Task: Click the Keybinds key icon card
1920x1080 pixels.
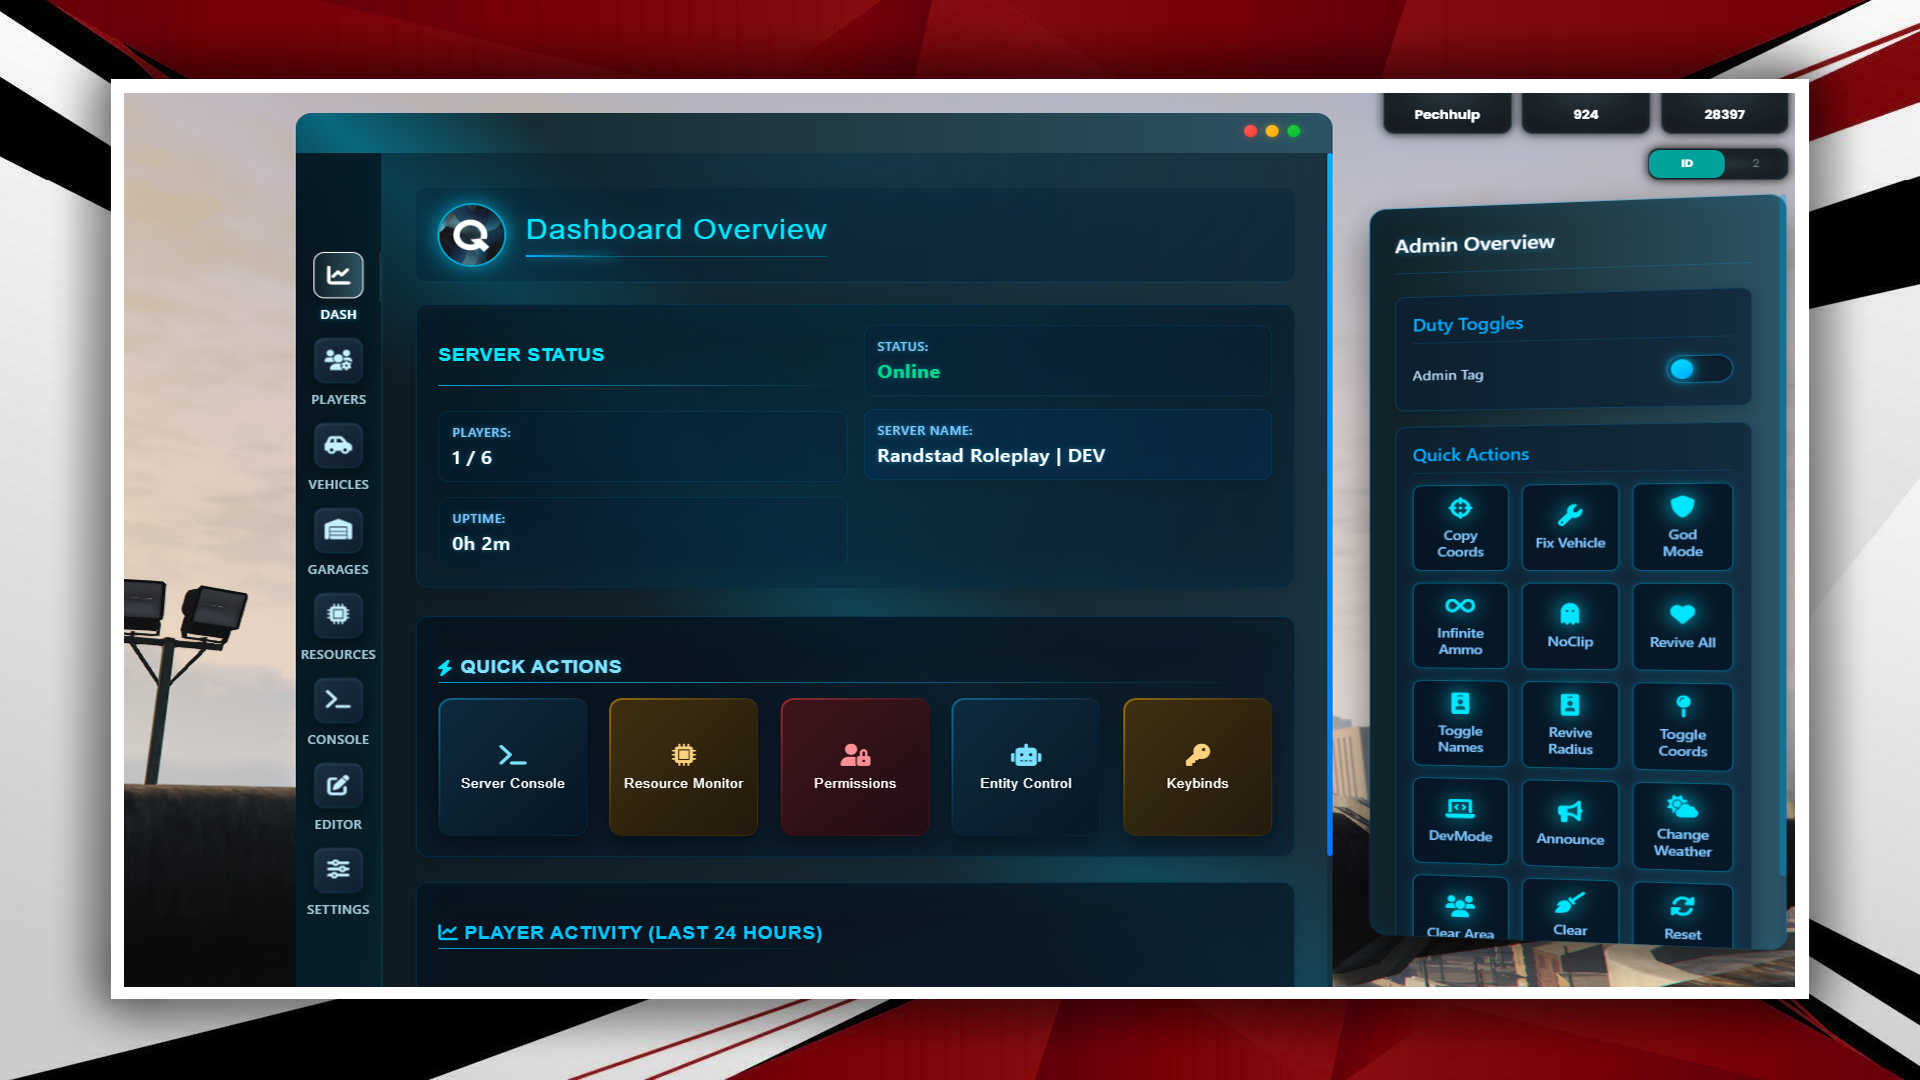Action: tap(1197, 767)
